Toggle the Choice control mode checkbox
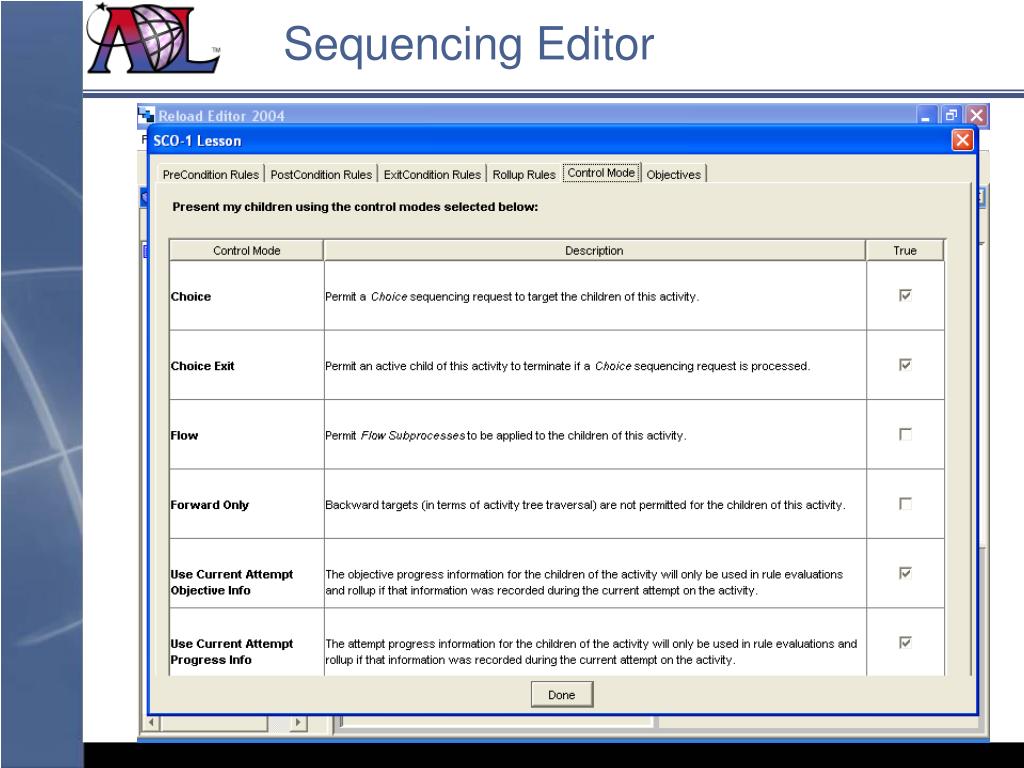Viewport: 1024px width, 768px height. (905, 295)
